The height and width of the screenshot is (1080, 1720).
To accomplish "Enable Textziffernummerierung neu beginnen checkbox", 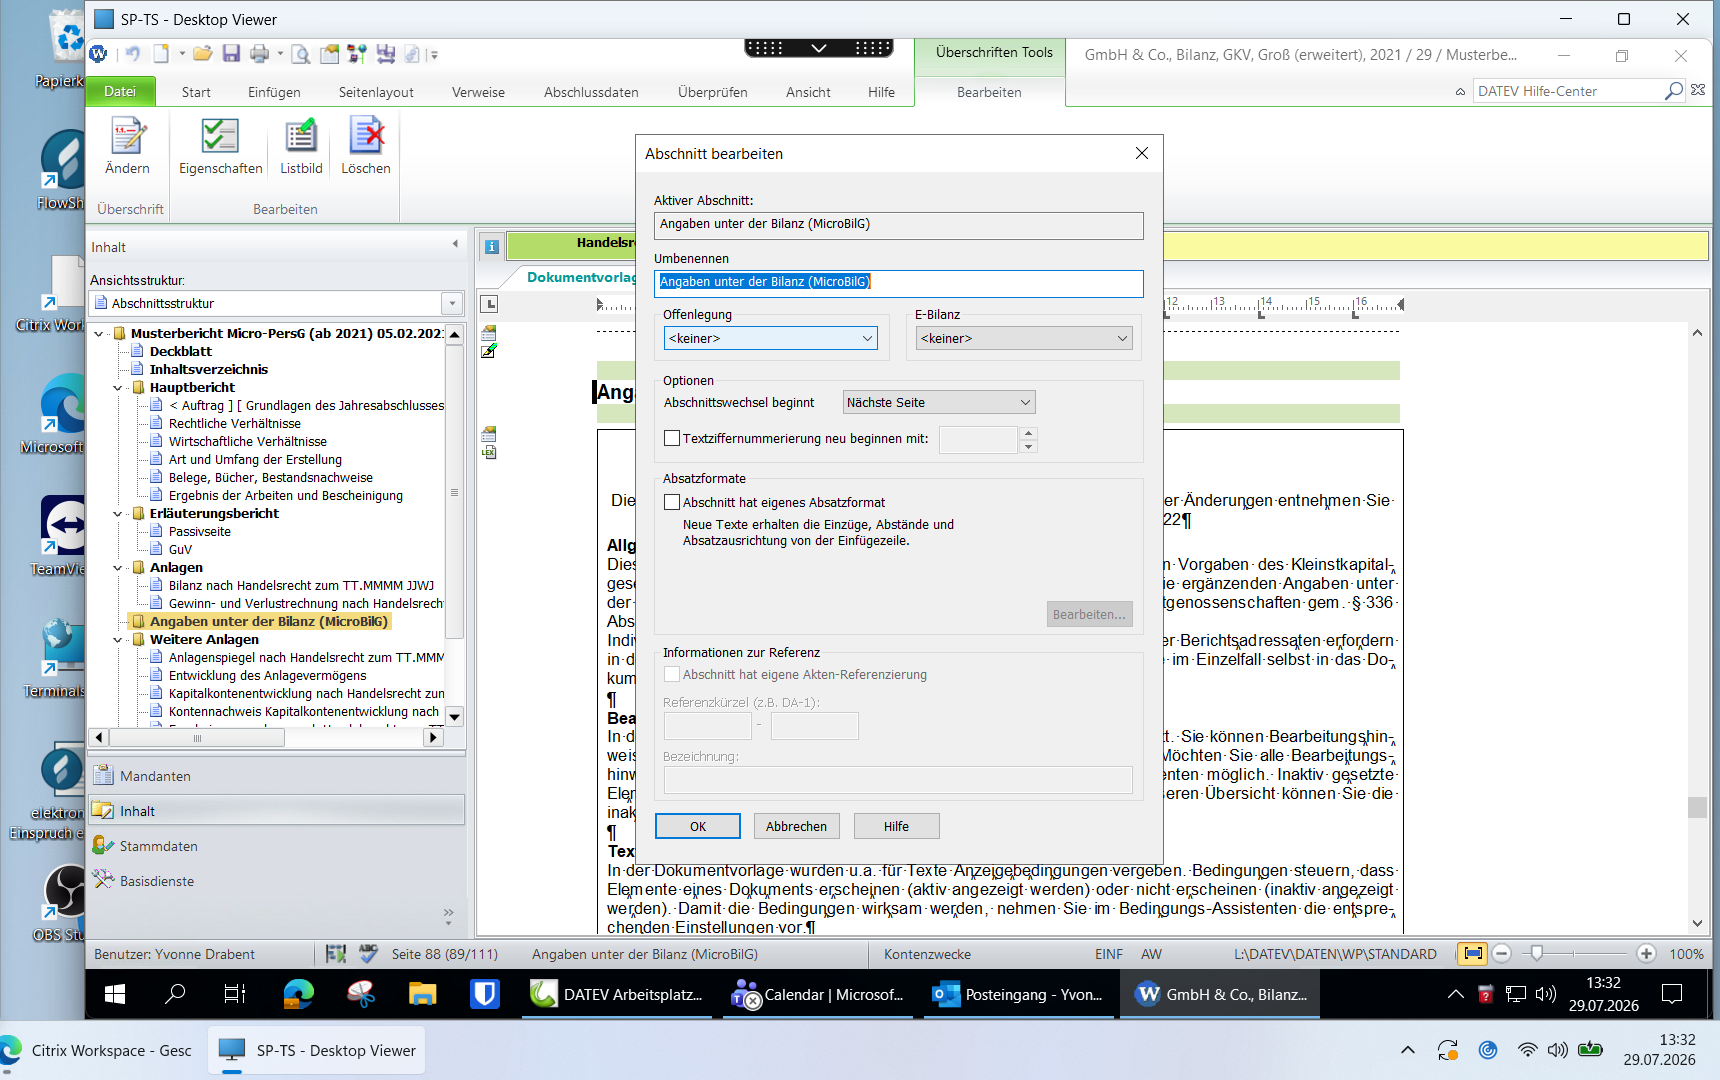I will pos(672,438).
